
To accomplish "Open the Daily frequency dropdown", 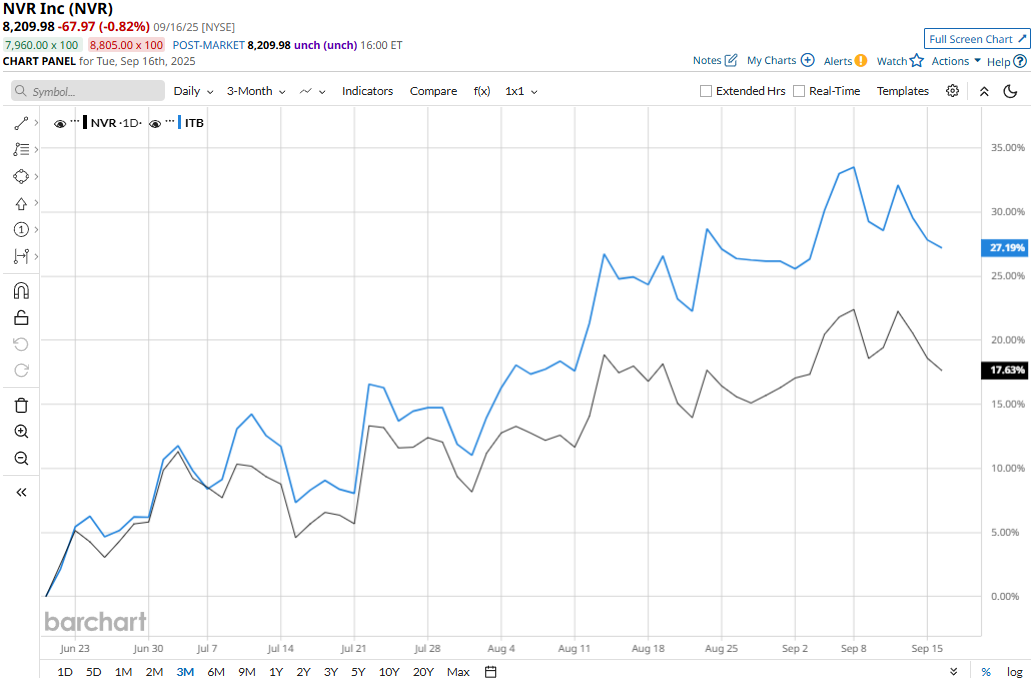I will tap(194, 91).
